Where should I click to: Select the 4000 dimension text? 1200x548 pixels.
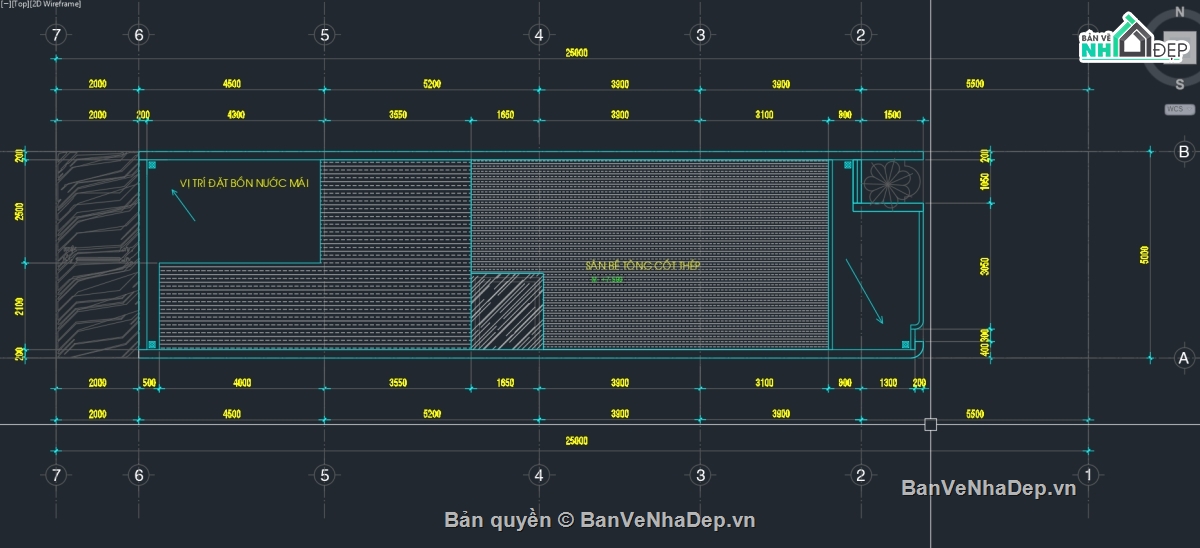pos(241,383)
